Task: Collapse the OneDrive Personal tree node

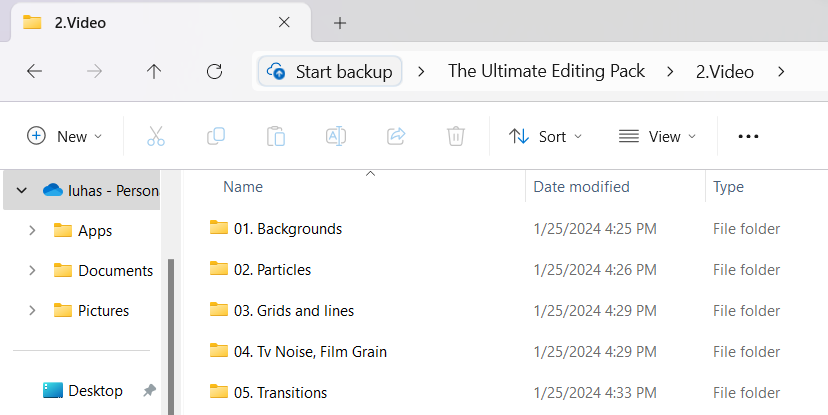Action: [x=21, y=190]
